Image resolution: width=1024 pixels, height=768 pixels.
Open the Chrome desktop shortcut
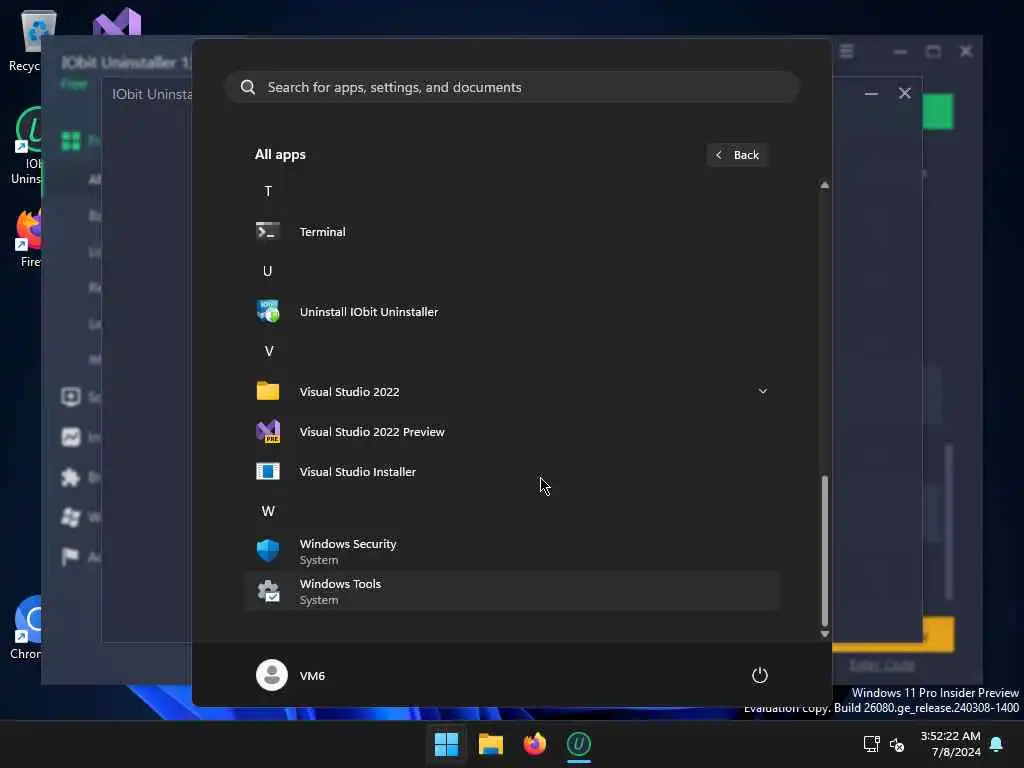tap(26, 627)
